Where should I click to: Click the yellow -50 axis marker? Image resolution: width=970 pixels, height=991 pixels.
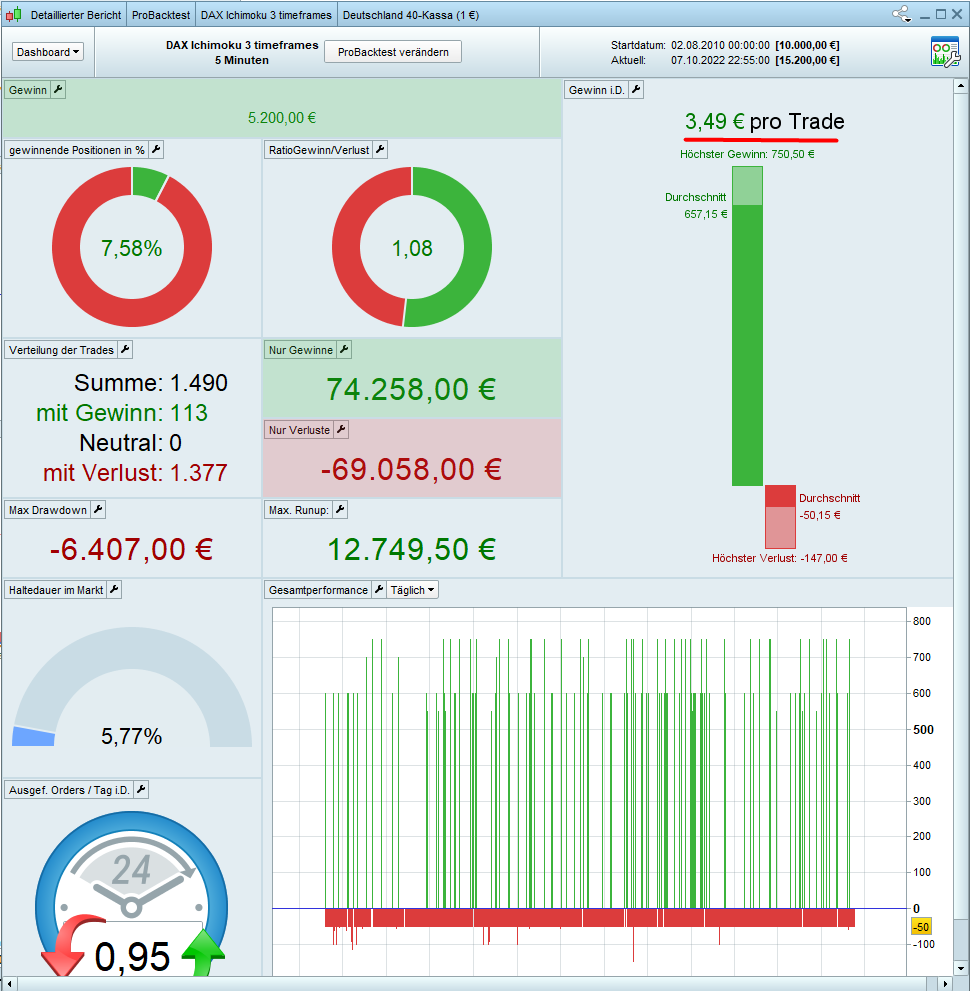(x=921, y=927)
